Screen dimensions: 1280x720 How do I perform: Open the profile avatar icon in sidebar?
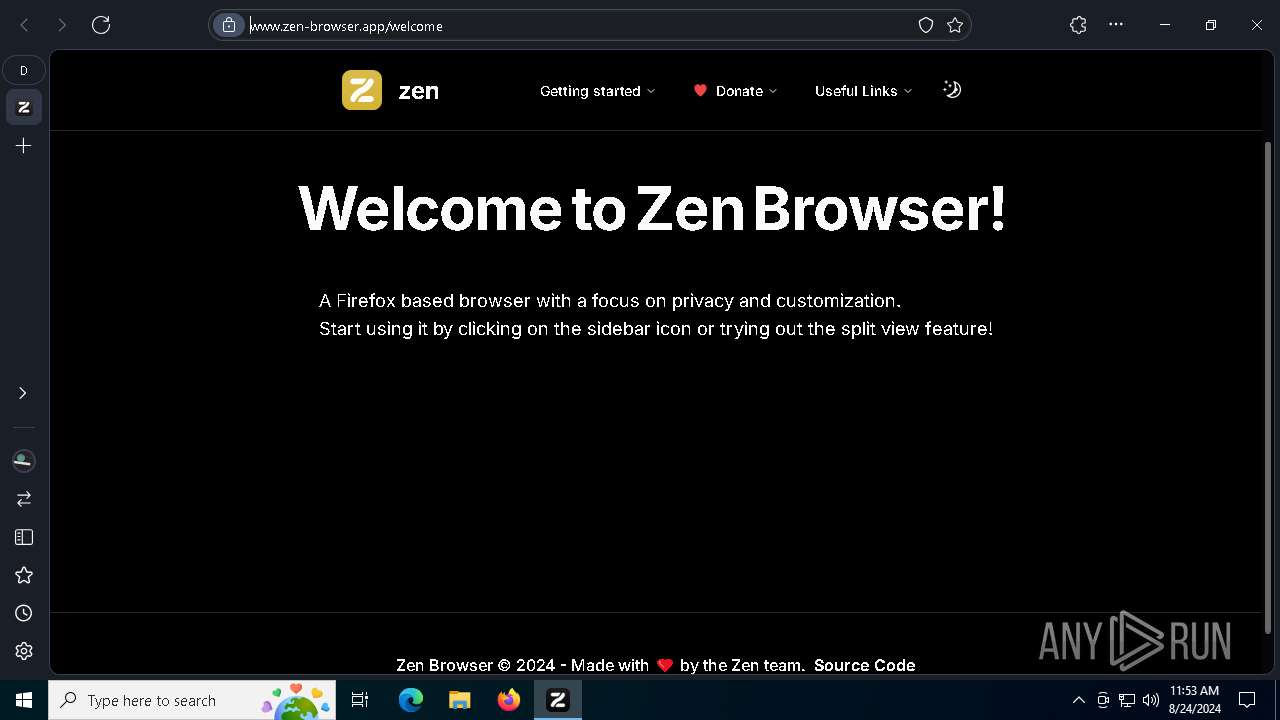pos(24,460)
